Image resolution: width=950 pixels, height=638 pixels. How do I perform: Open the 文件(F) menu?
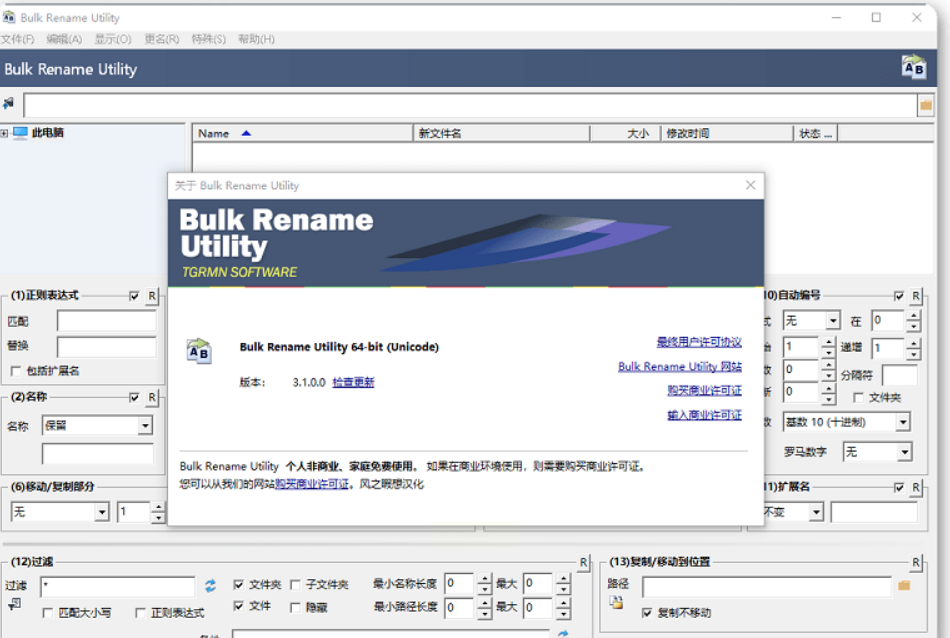(17, 39)
